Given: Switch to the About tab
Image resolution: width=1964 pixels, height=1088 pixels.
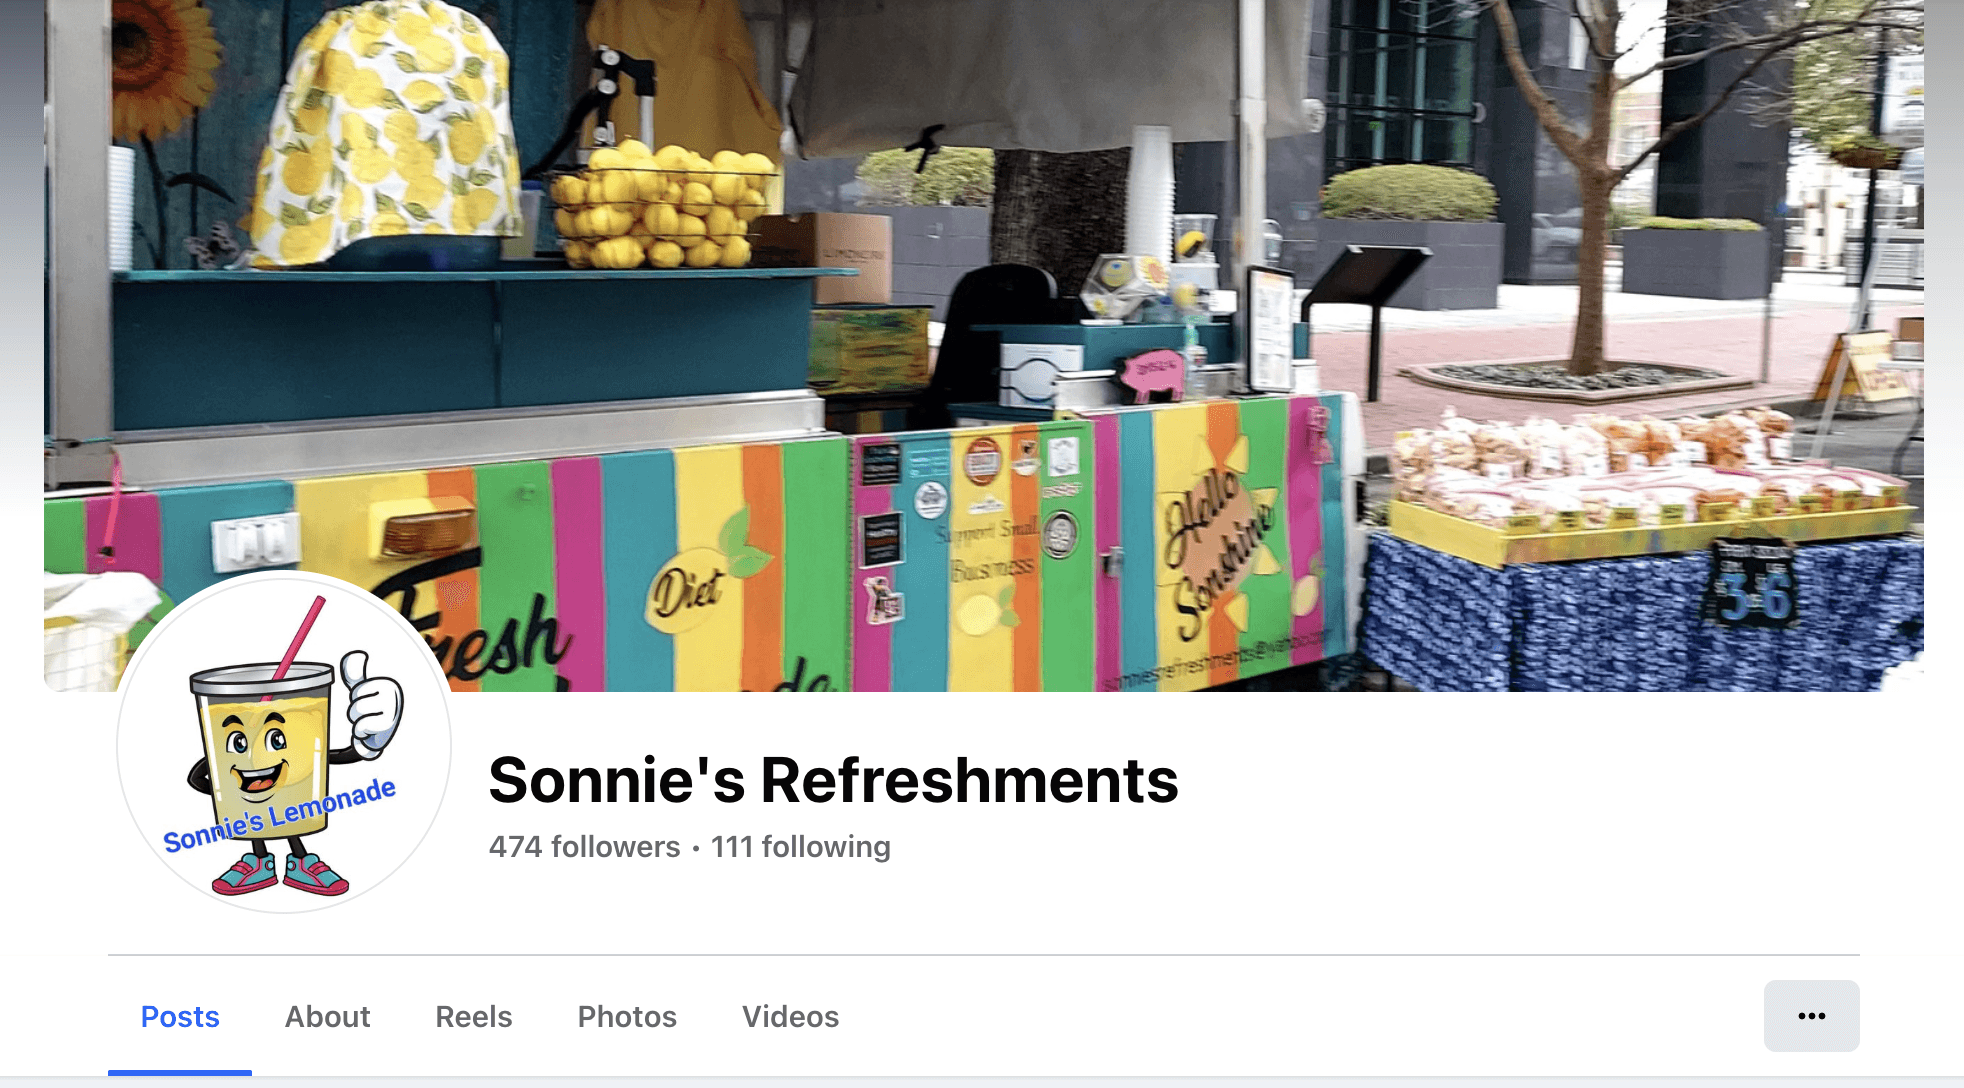Looking at the screenshot, I should point(327,1017).
